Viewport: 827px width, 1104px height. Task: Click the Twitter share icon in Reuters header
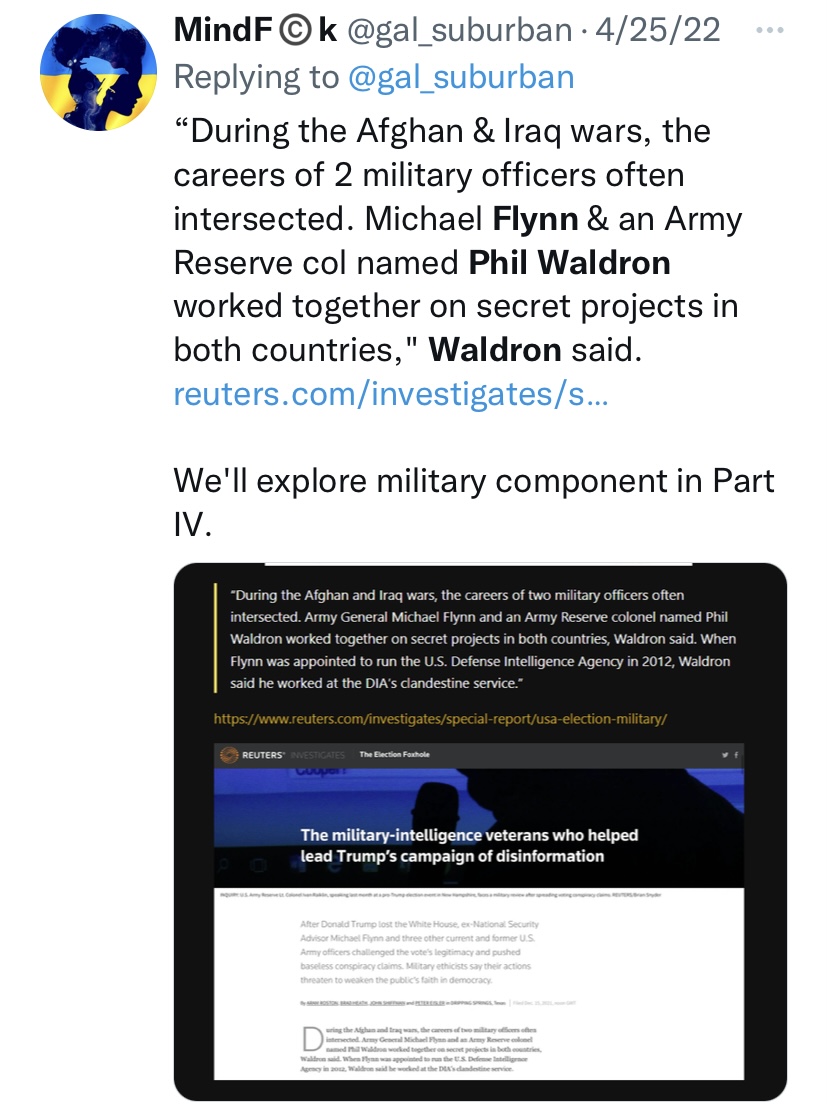pyautogui.click(x=724, y=755)
